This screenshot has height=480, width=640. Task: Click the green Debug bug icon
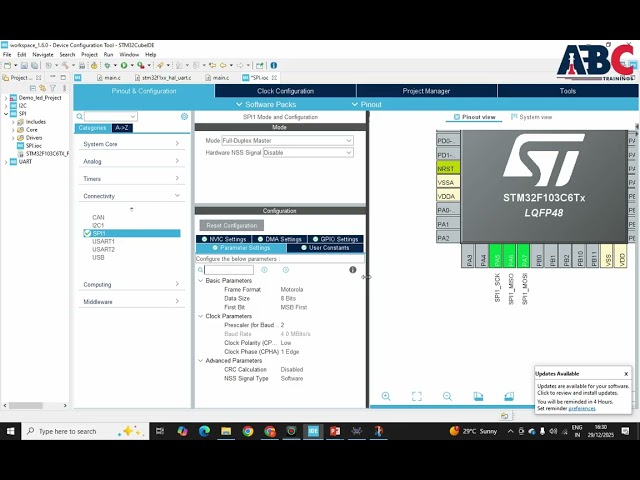click(x=107, y=65)
